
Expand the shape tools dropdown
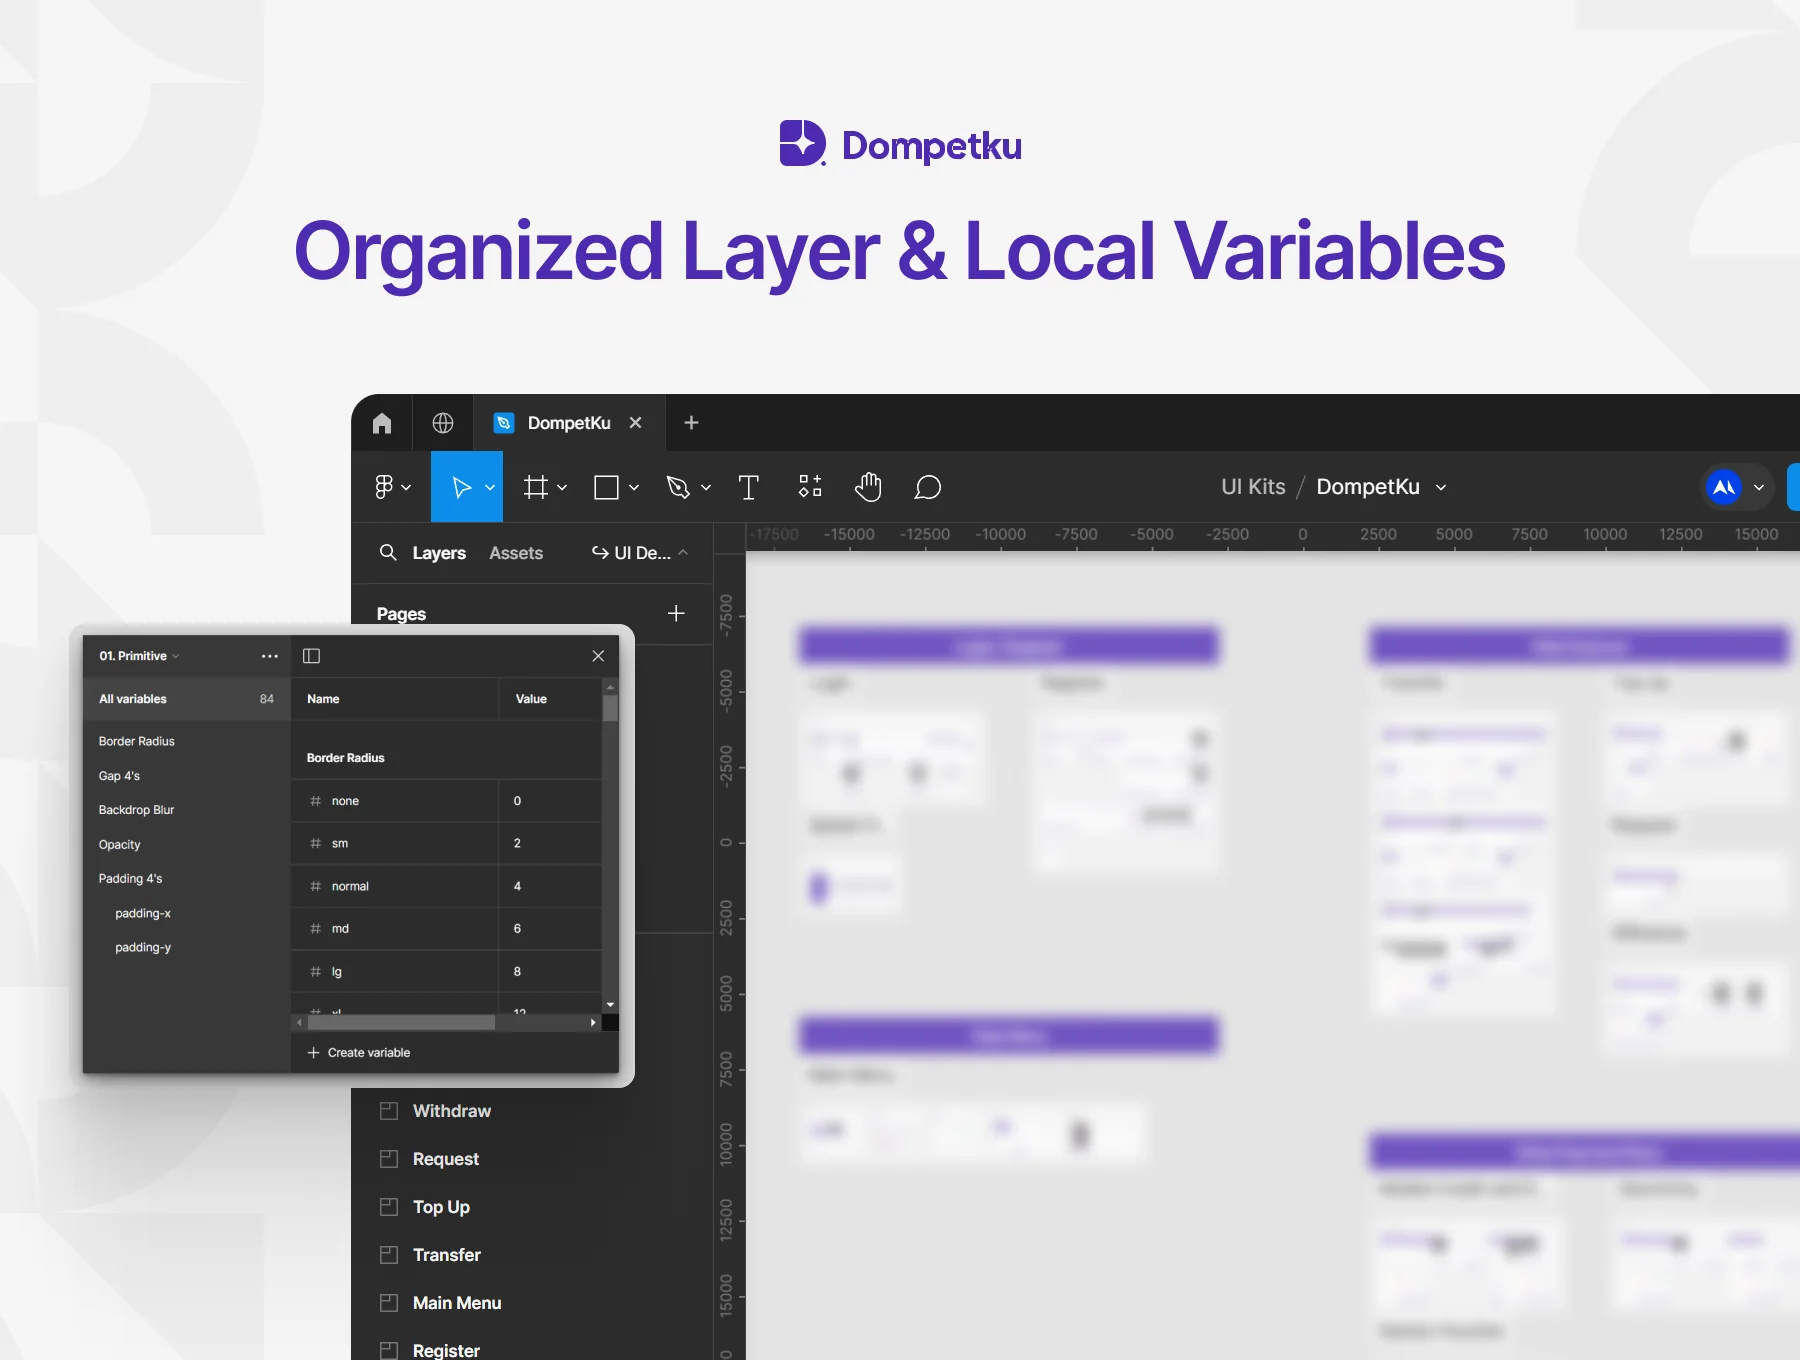coord(634,488)
